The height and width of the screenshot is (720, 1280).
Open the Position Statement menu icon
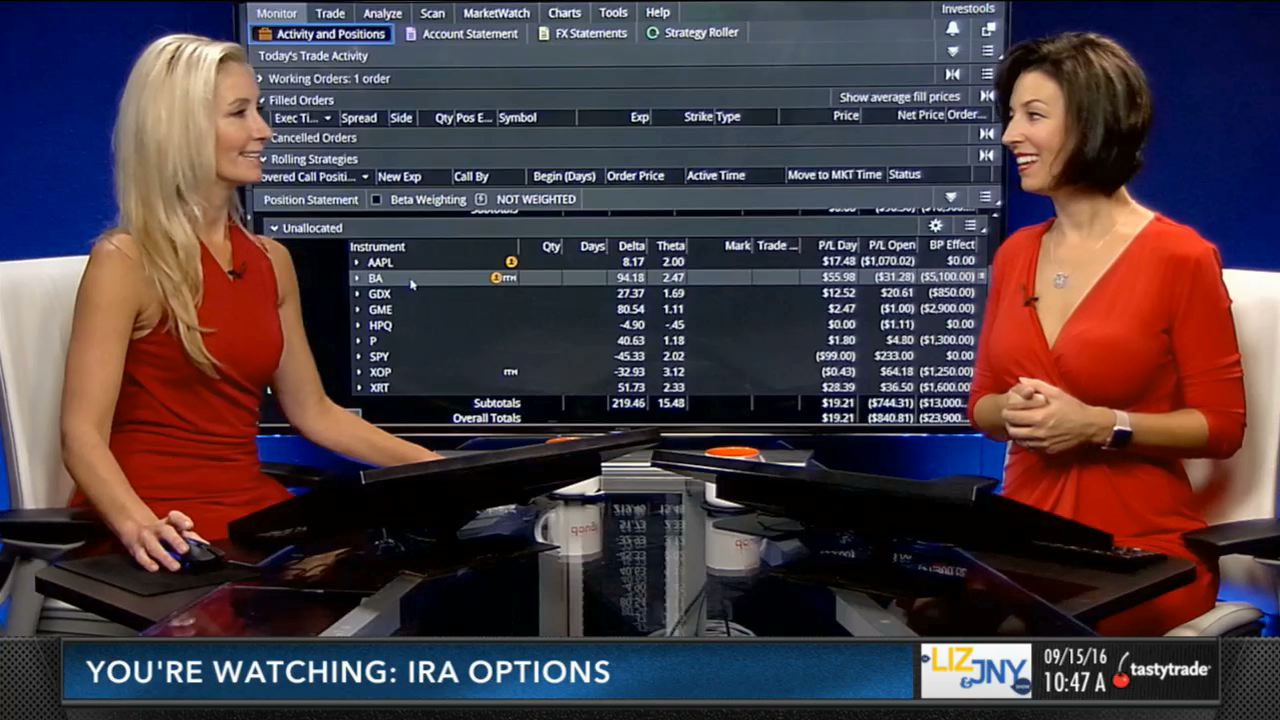tap(985, 197)
